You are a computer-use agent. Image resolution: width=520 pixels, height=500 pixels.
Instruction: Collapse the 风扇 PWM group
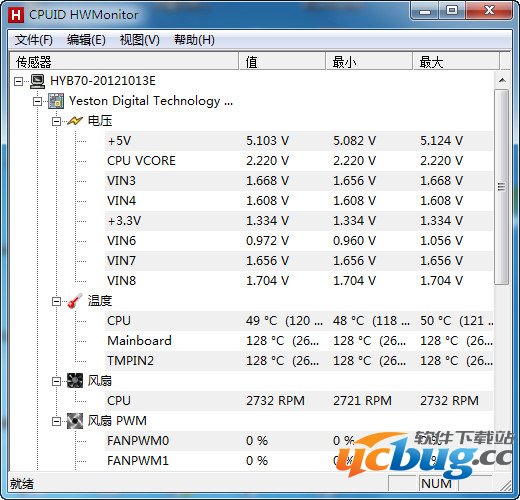[56, 422]
